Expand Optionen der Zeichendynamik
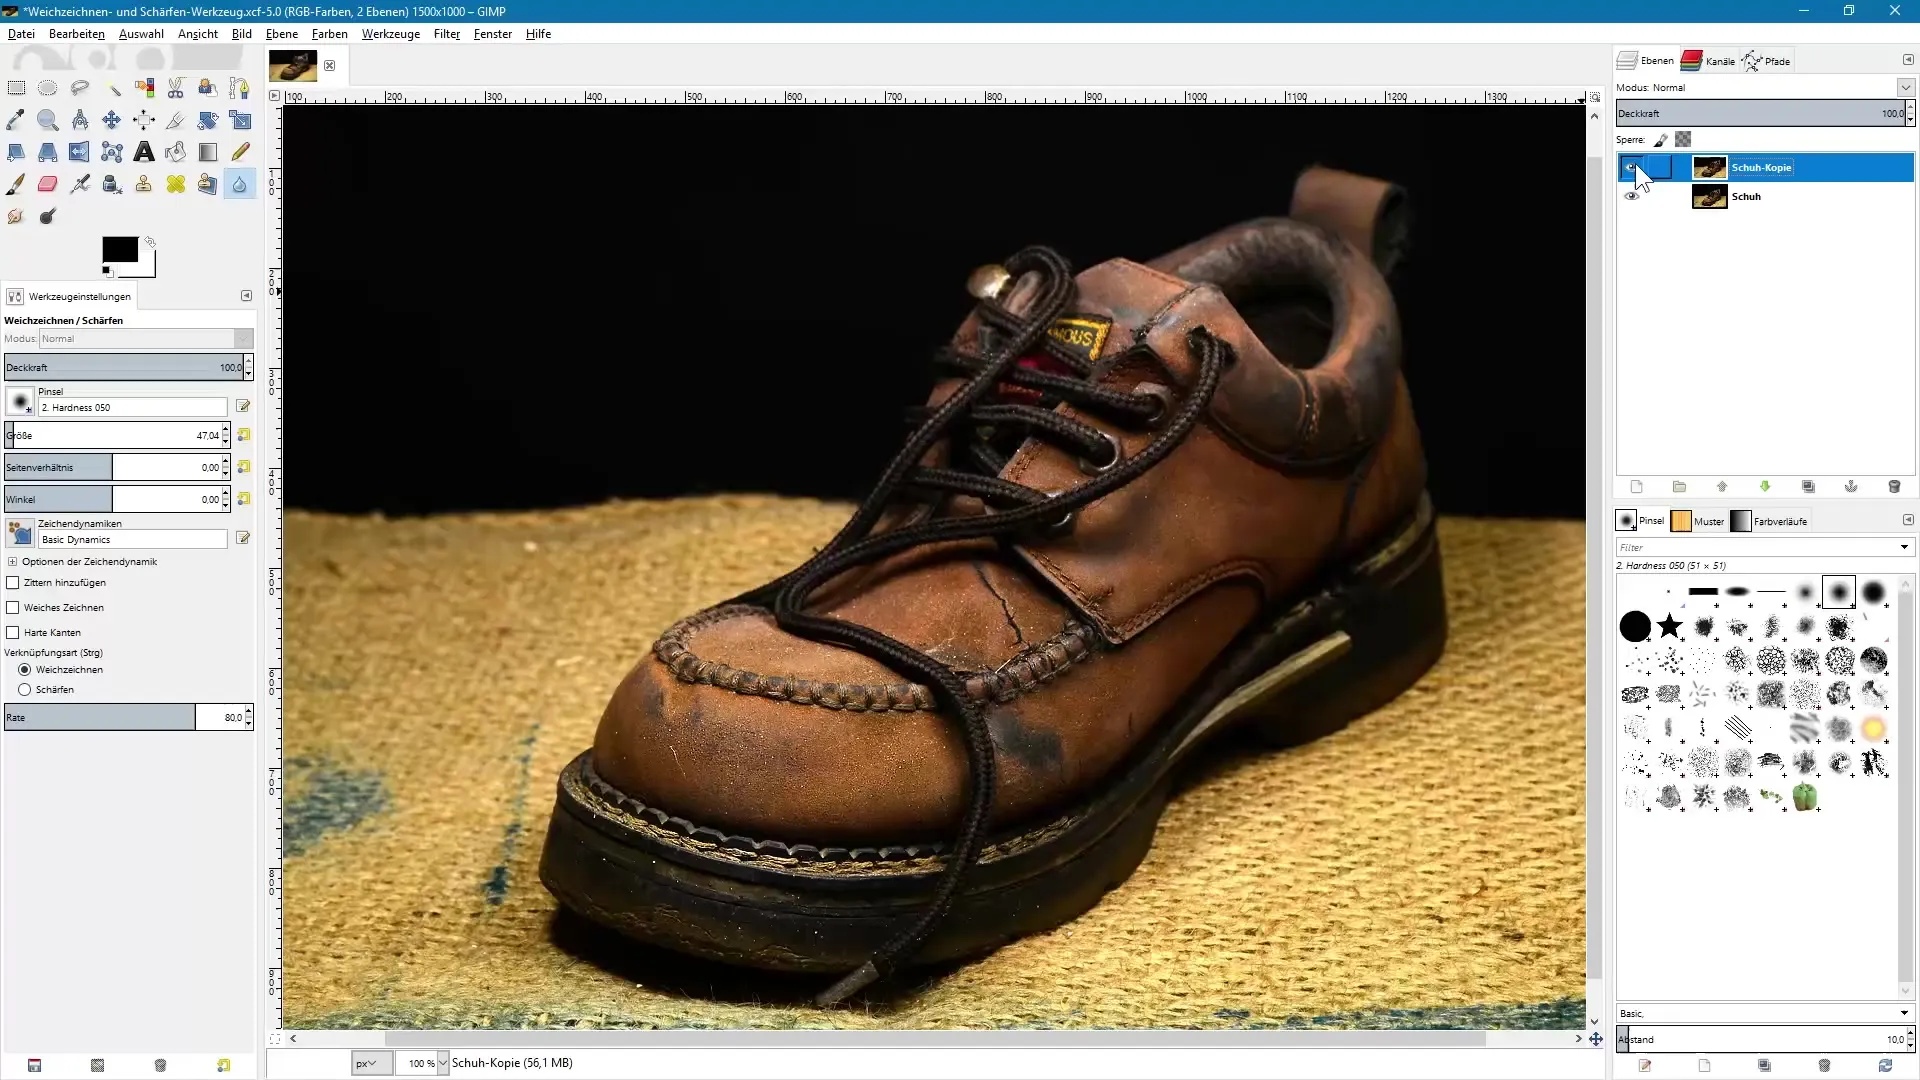 point(12,562)
